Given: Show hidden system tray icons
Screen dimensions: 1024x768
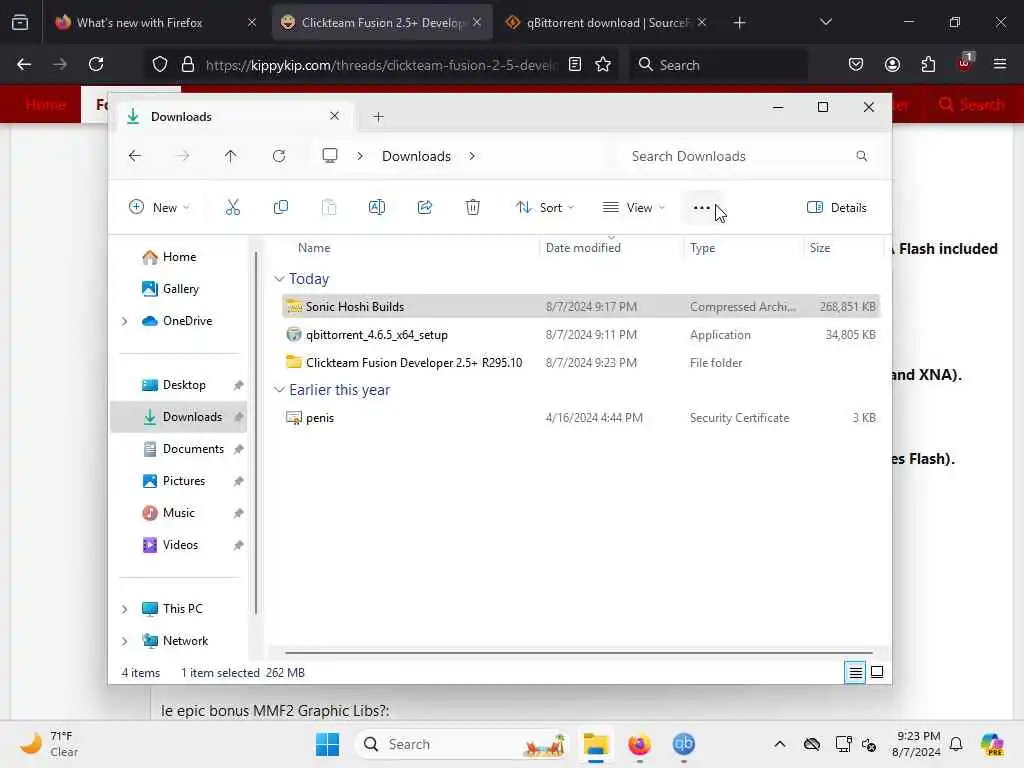Looking at the screenshot, I should pos(780,744).
